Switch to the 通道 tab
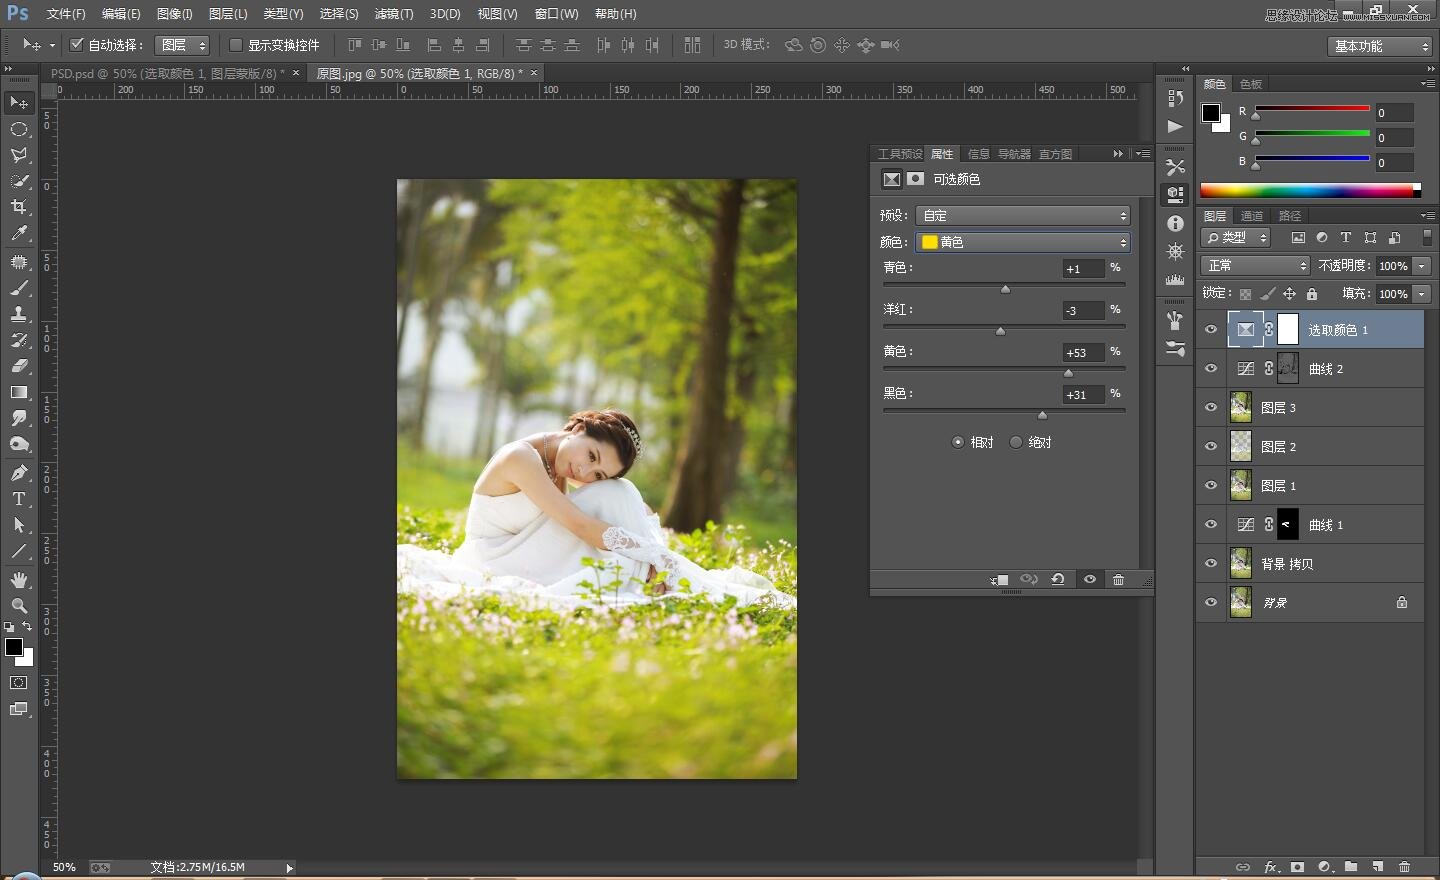1440x880 pixels. tap(1252, 216)
